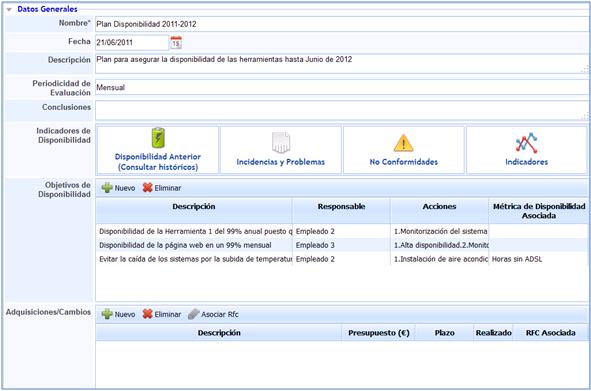
Task: Select the Herramienta 1 objective row
Action: point(341,231)
